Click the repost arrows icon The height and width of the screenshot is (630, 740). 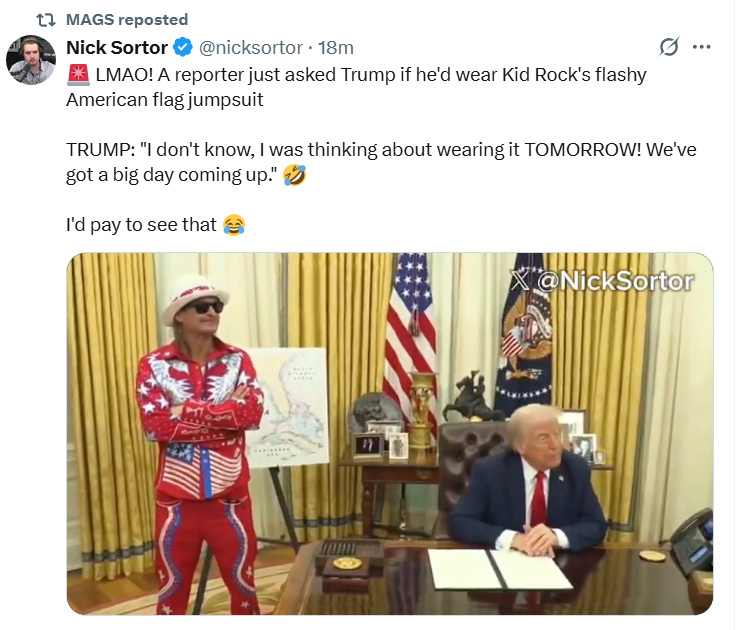(46, 20)
